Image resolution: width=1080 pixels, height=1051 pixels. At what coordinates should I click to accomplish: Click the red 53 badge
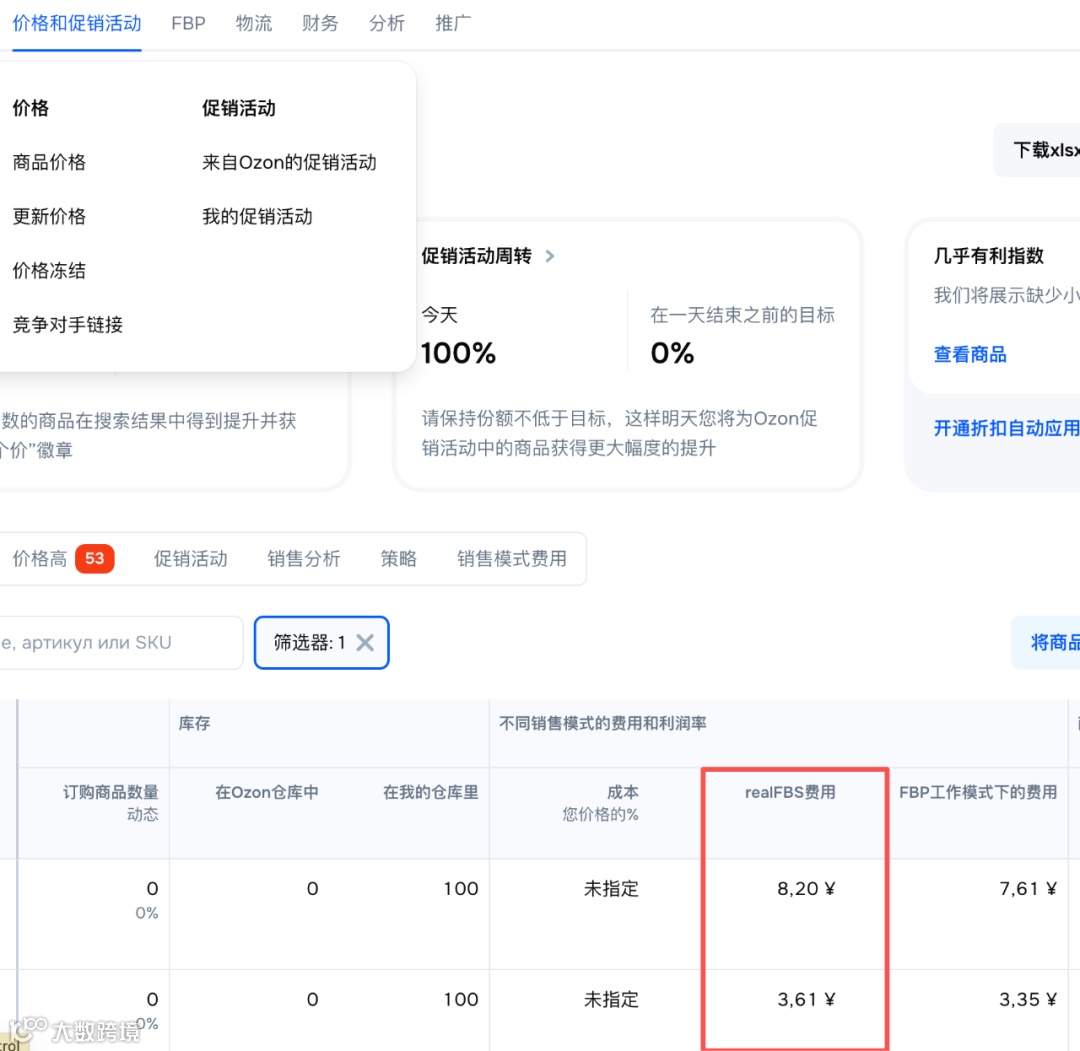coord(94,559)
